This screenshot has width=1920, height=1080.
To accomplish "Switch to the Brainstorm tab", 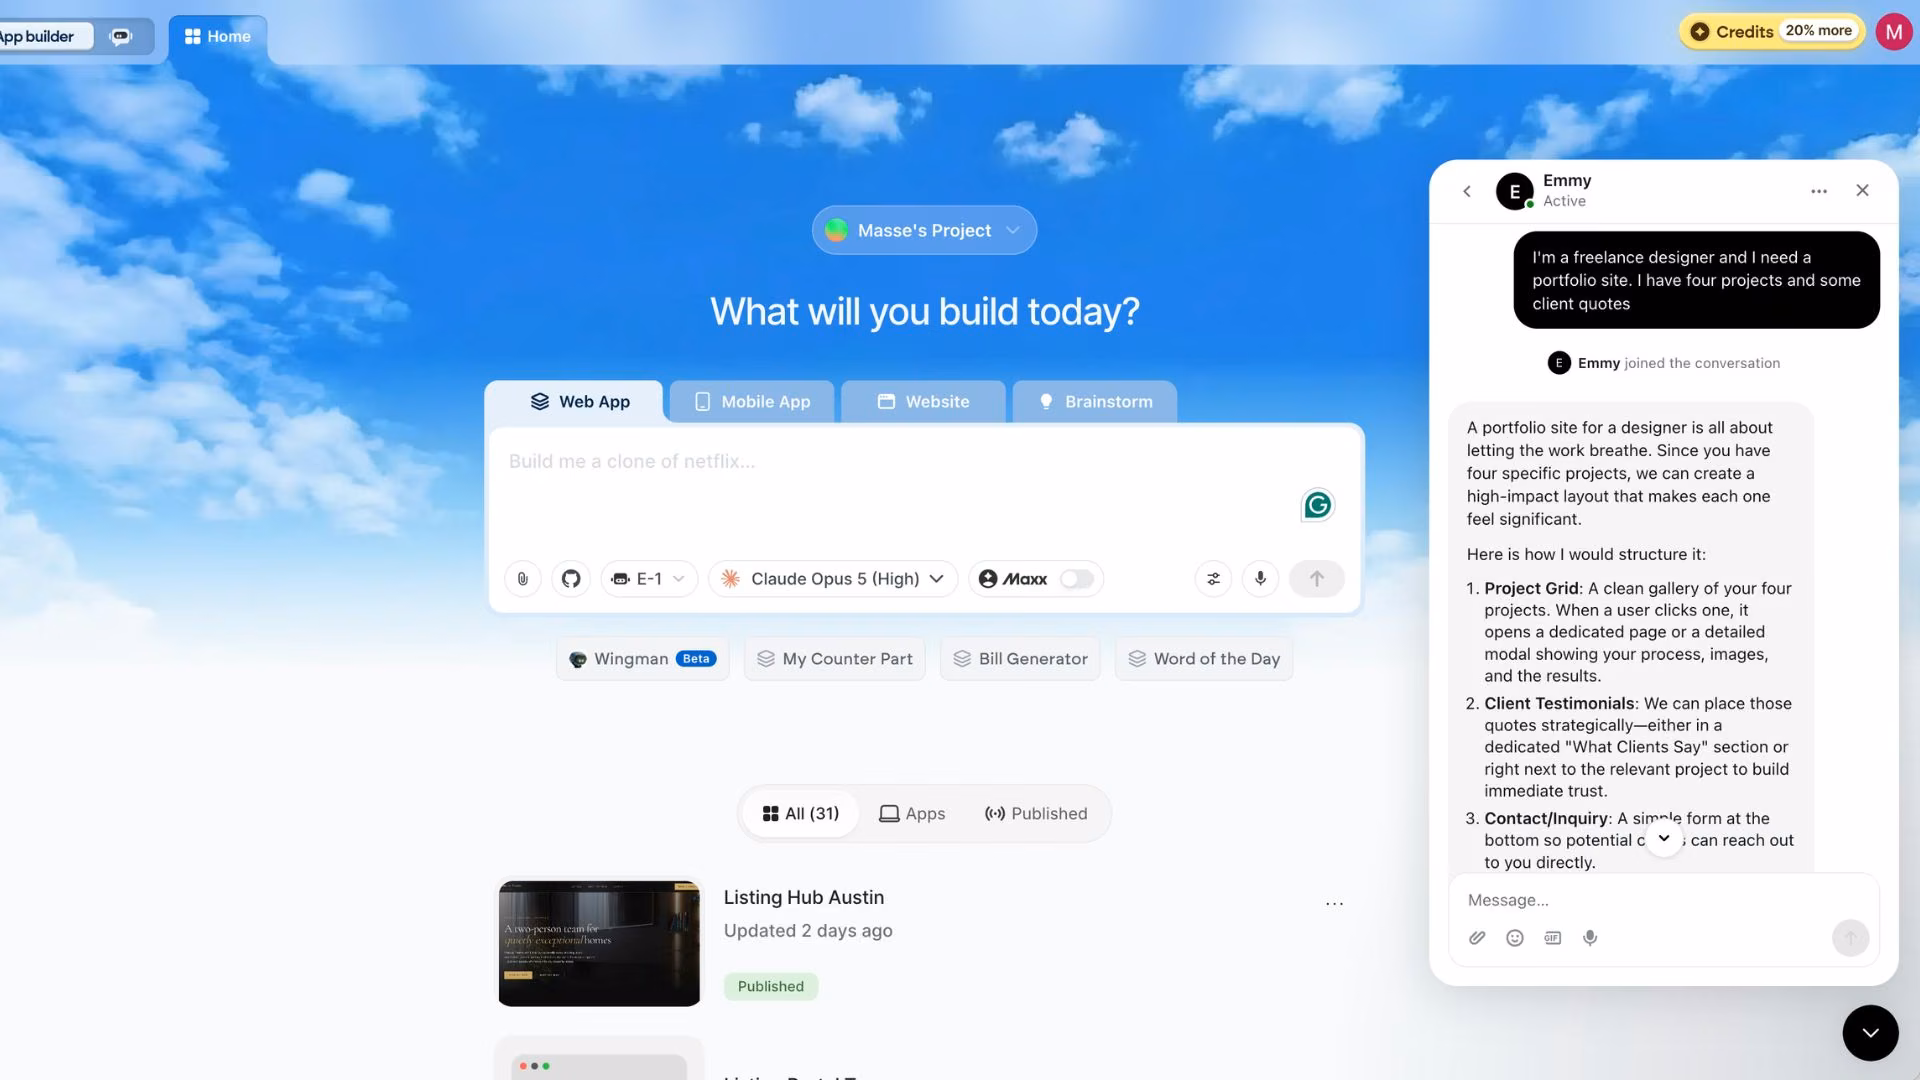I will [1095, 402].
